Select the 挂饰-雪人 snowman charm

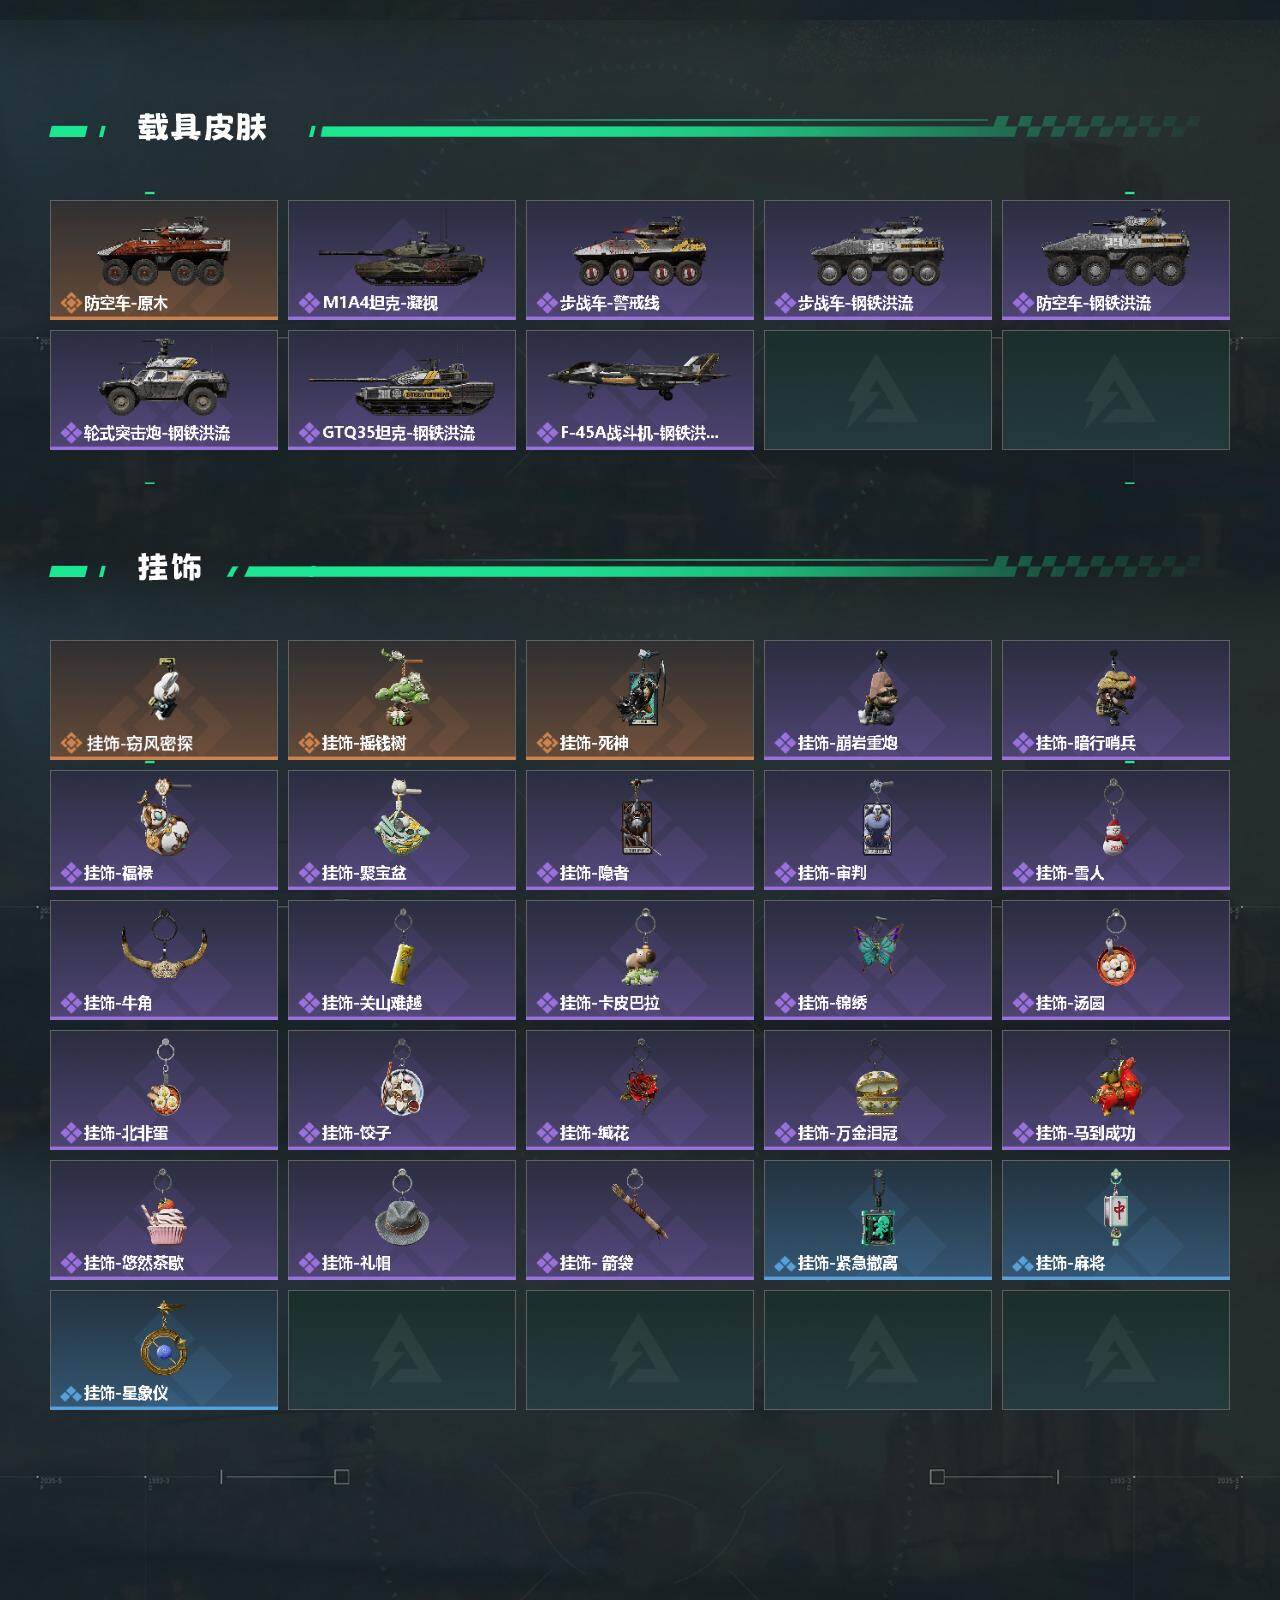coord(1116,830)
